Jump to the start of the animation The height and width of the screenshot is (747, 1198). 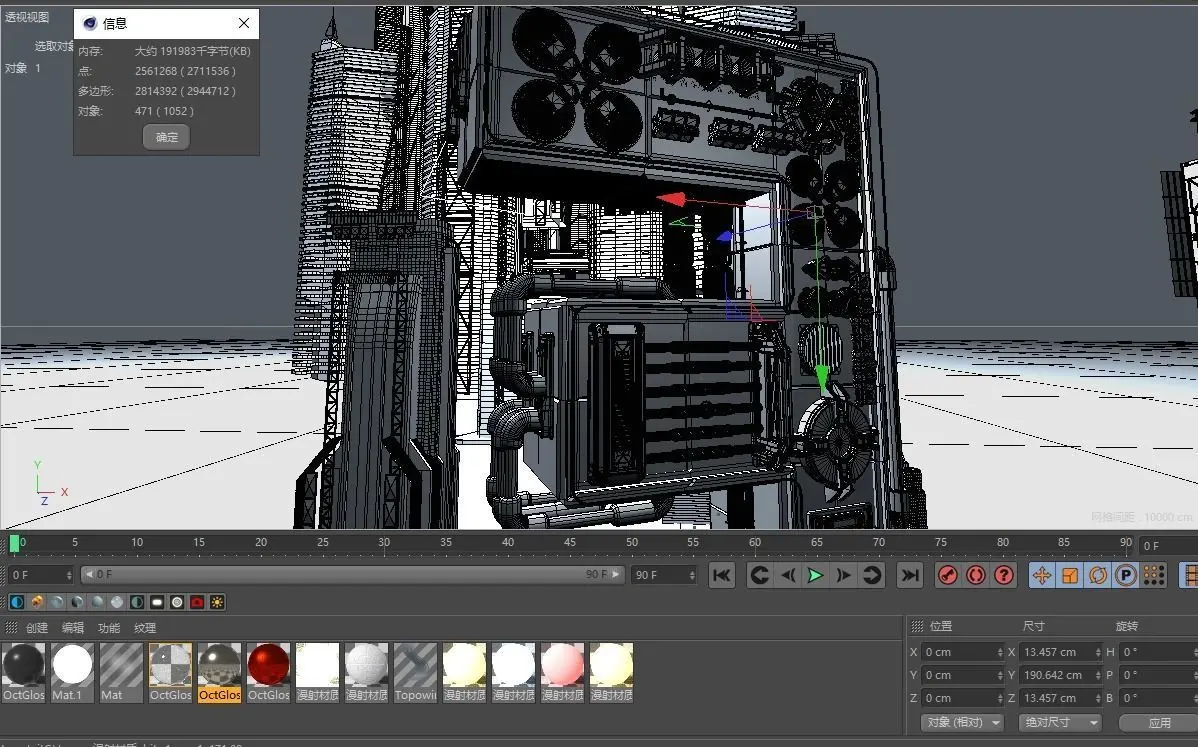point(721,575)
